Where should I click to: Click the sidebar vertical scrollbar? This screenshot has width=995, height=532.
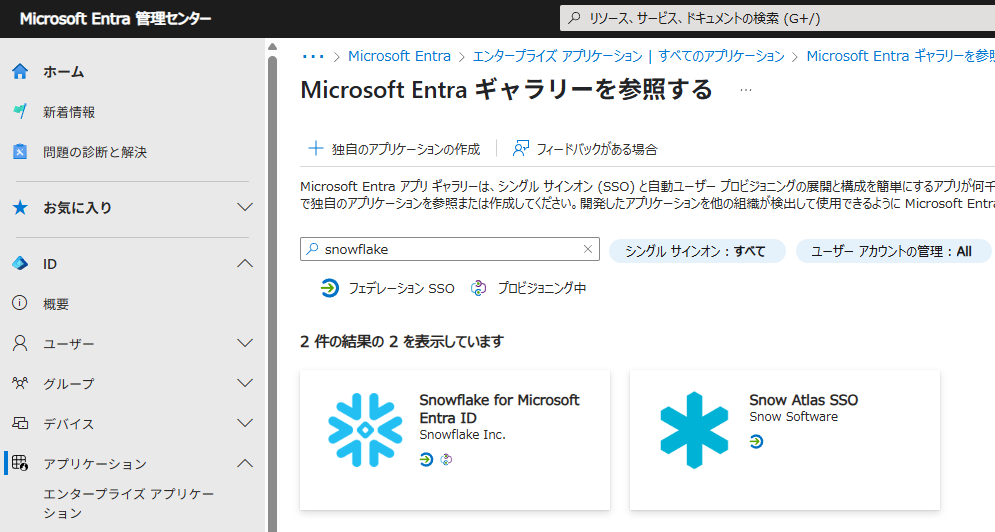point(272,292)
